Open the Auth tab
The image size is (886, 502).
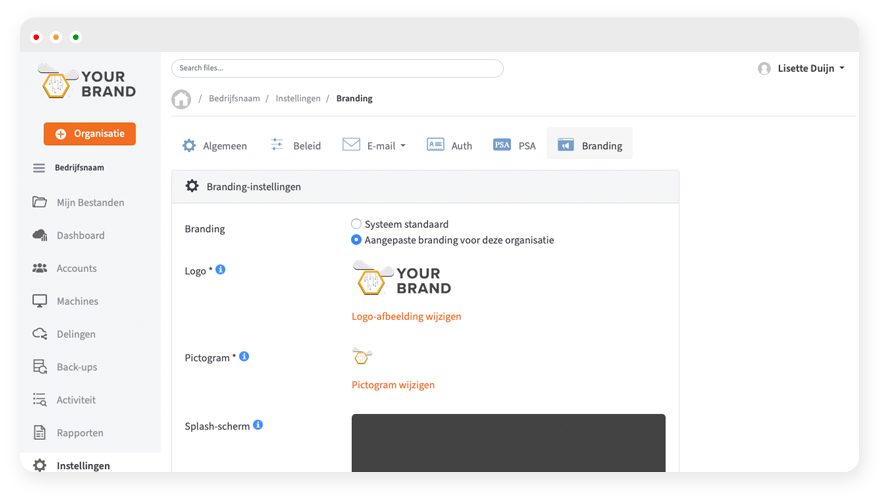click(449, 145)
